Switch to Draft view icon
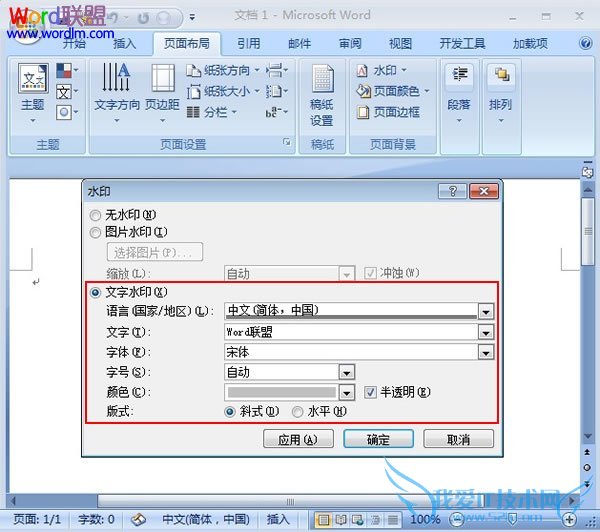 click(x=393, y=520)
